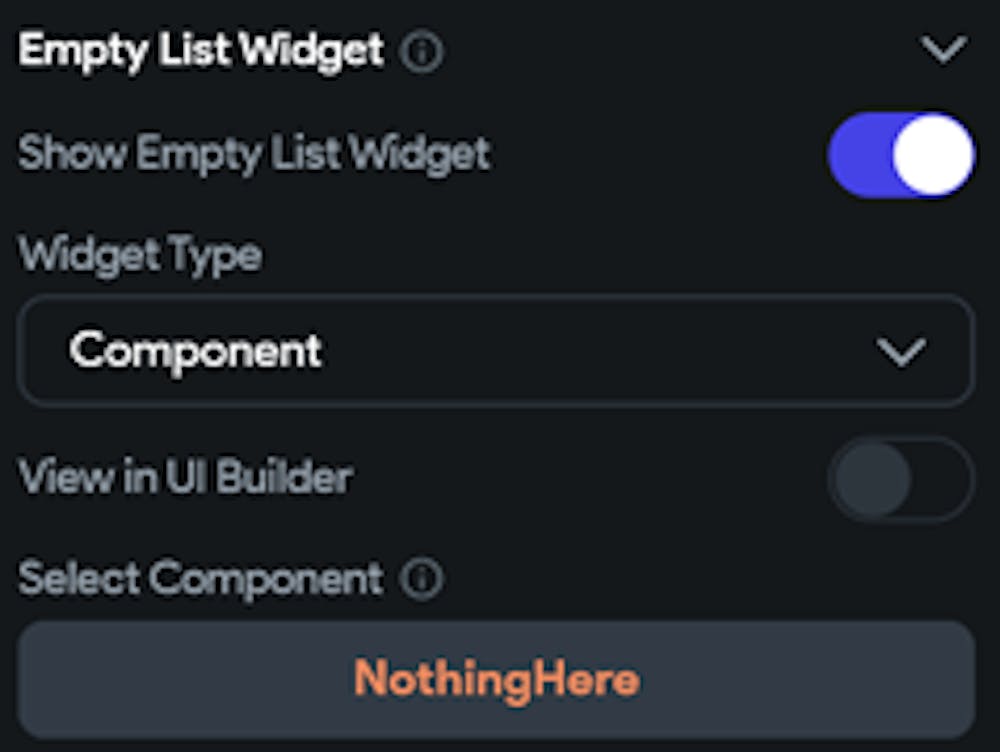Enable the View in UI Builder toggle
Image resolution: width=1000 pixels, height=752 pixels.
coord(900,480)
